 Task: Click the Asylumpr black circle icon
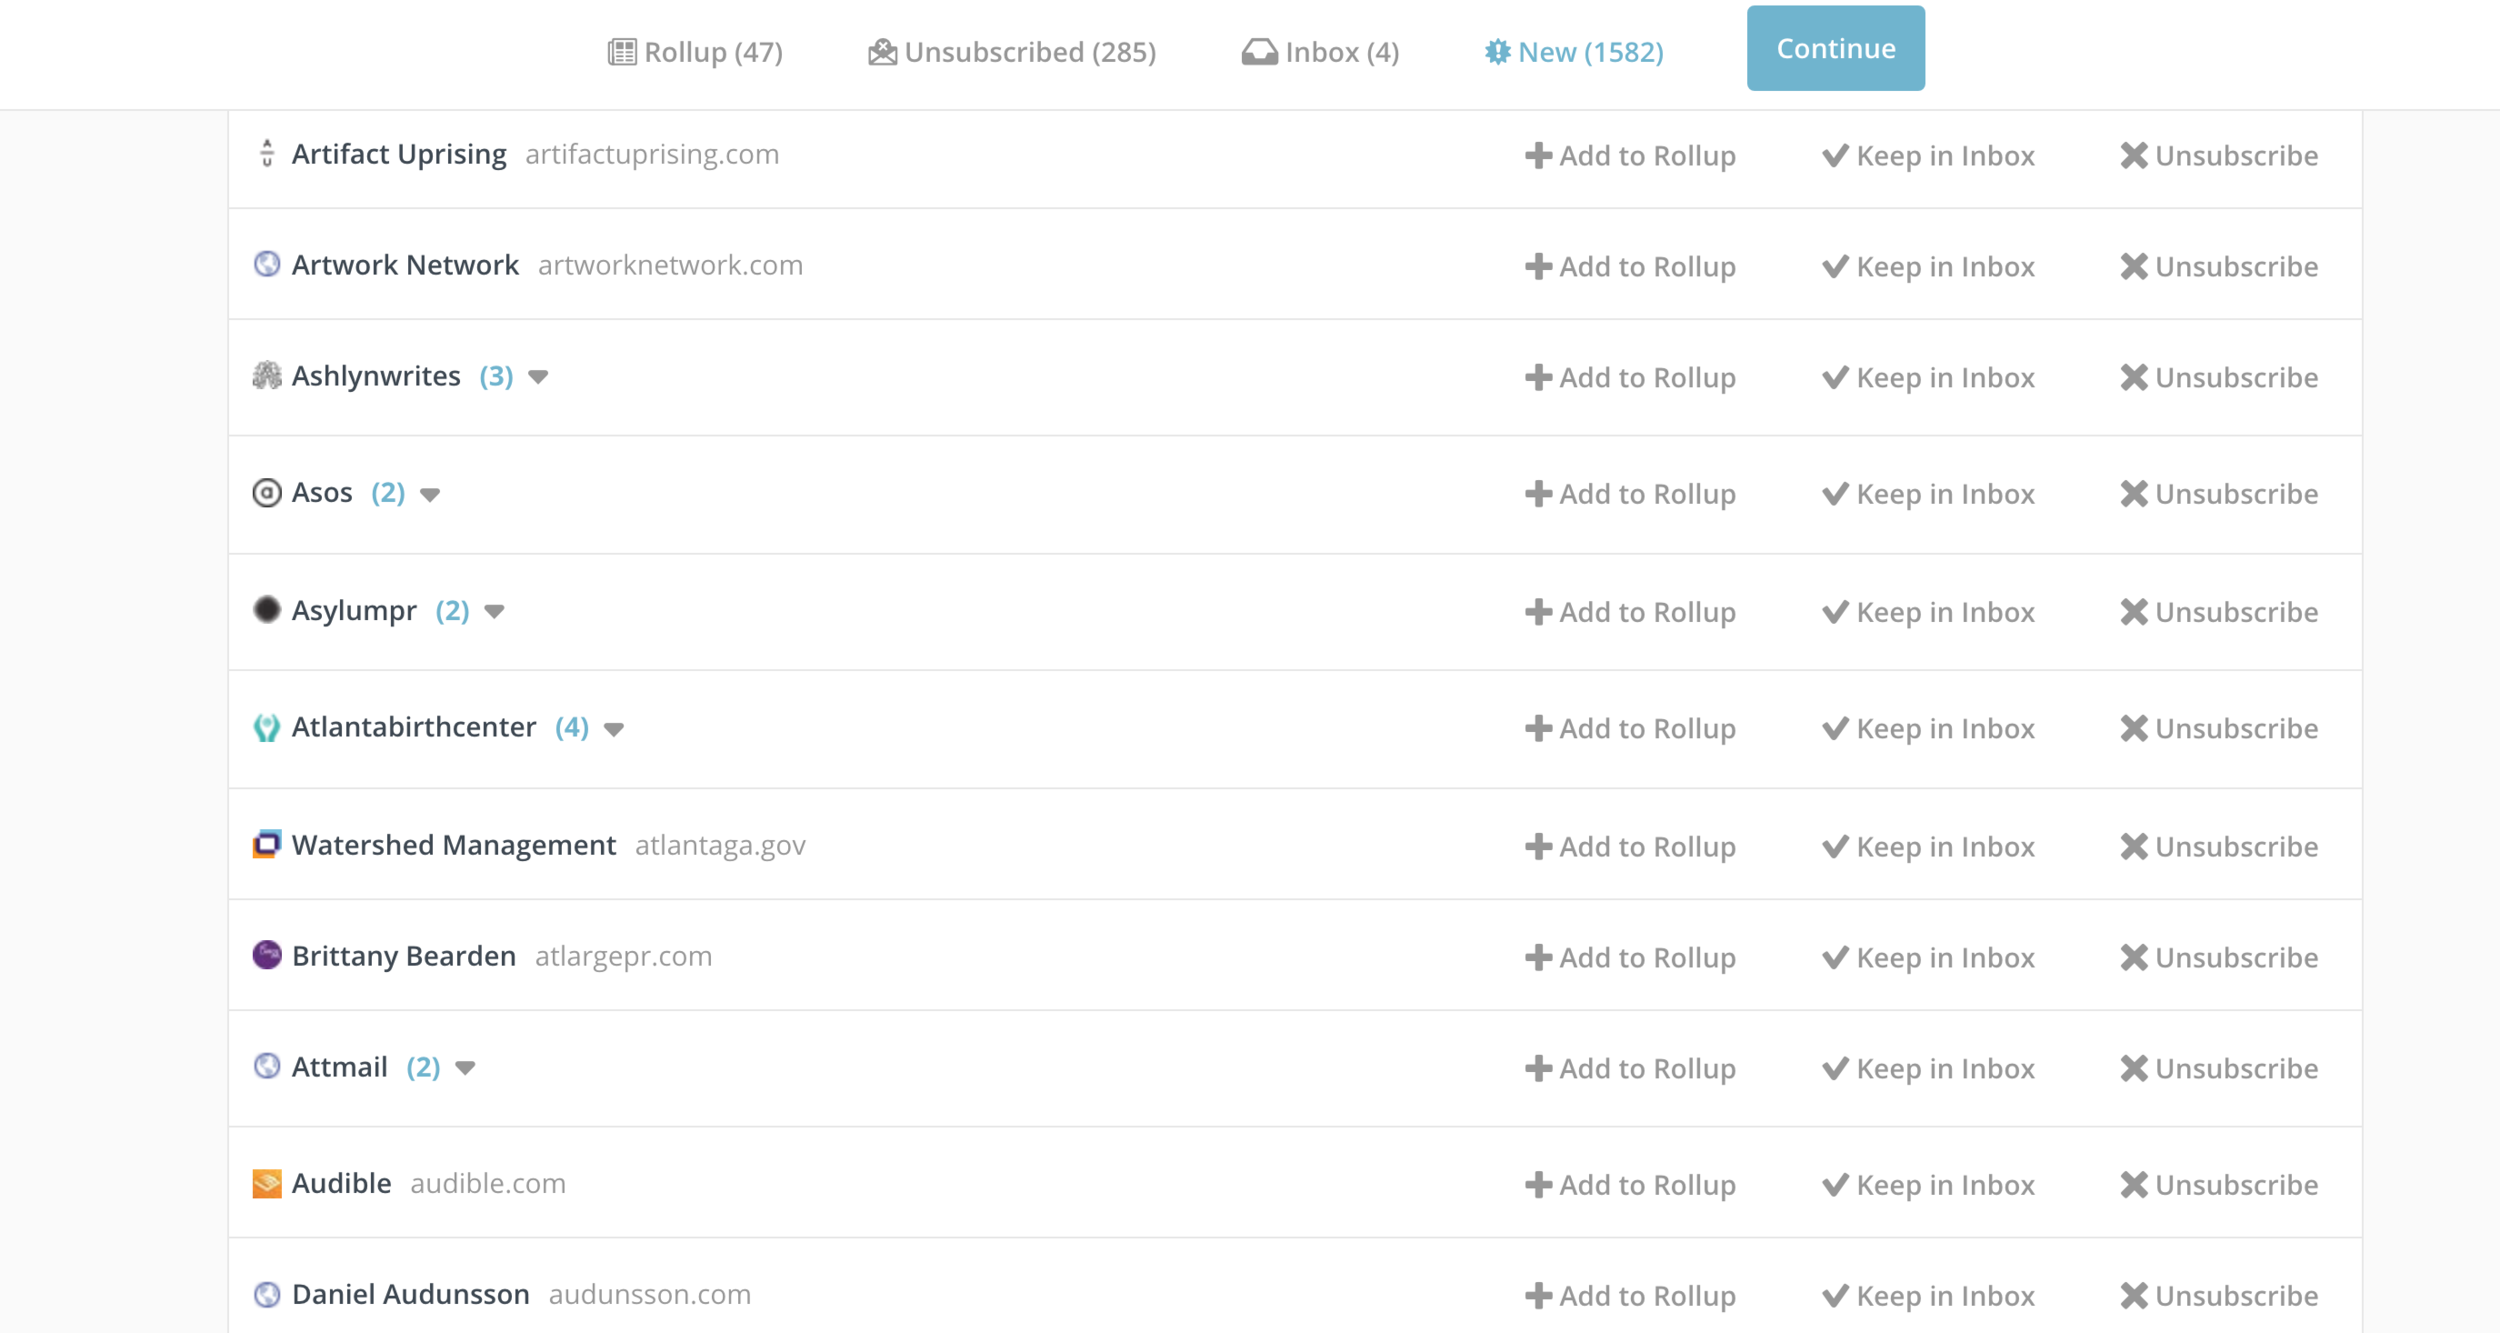(267, 610)
